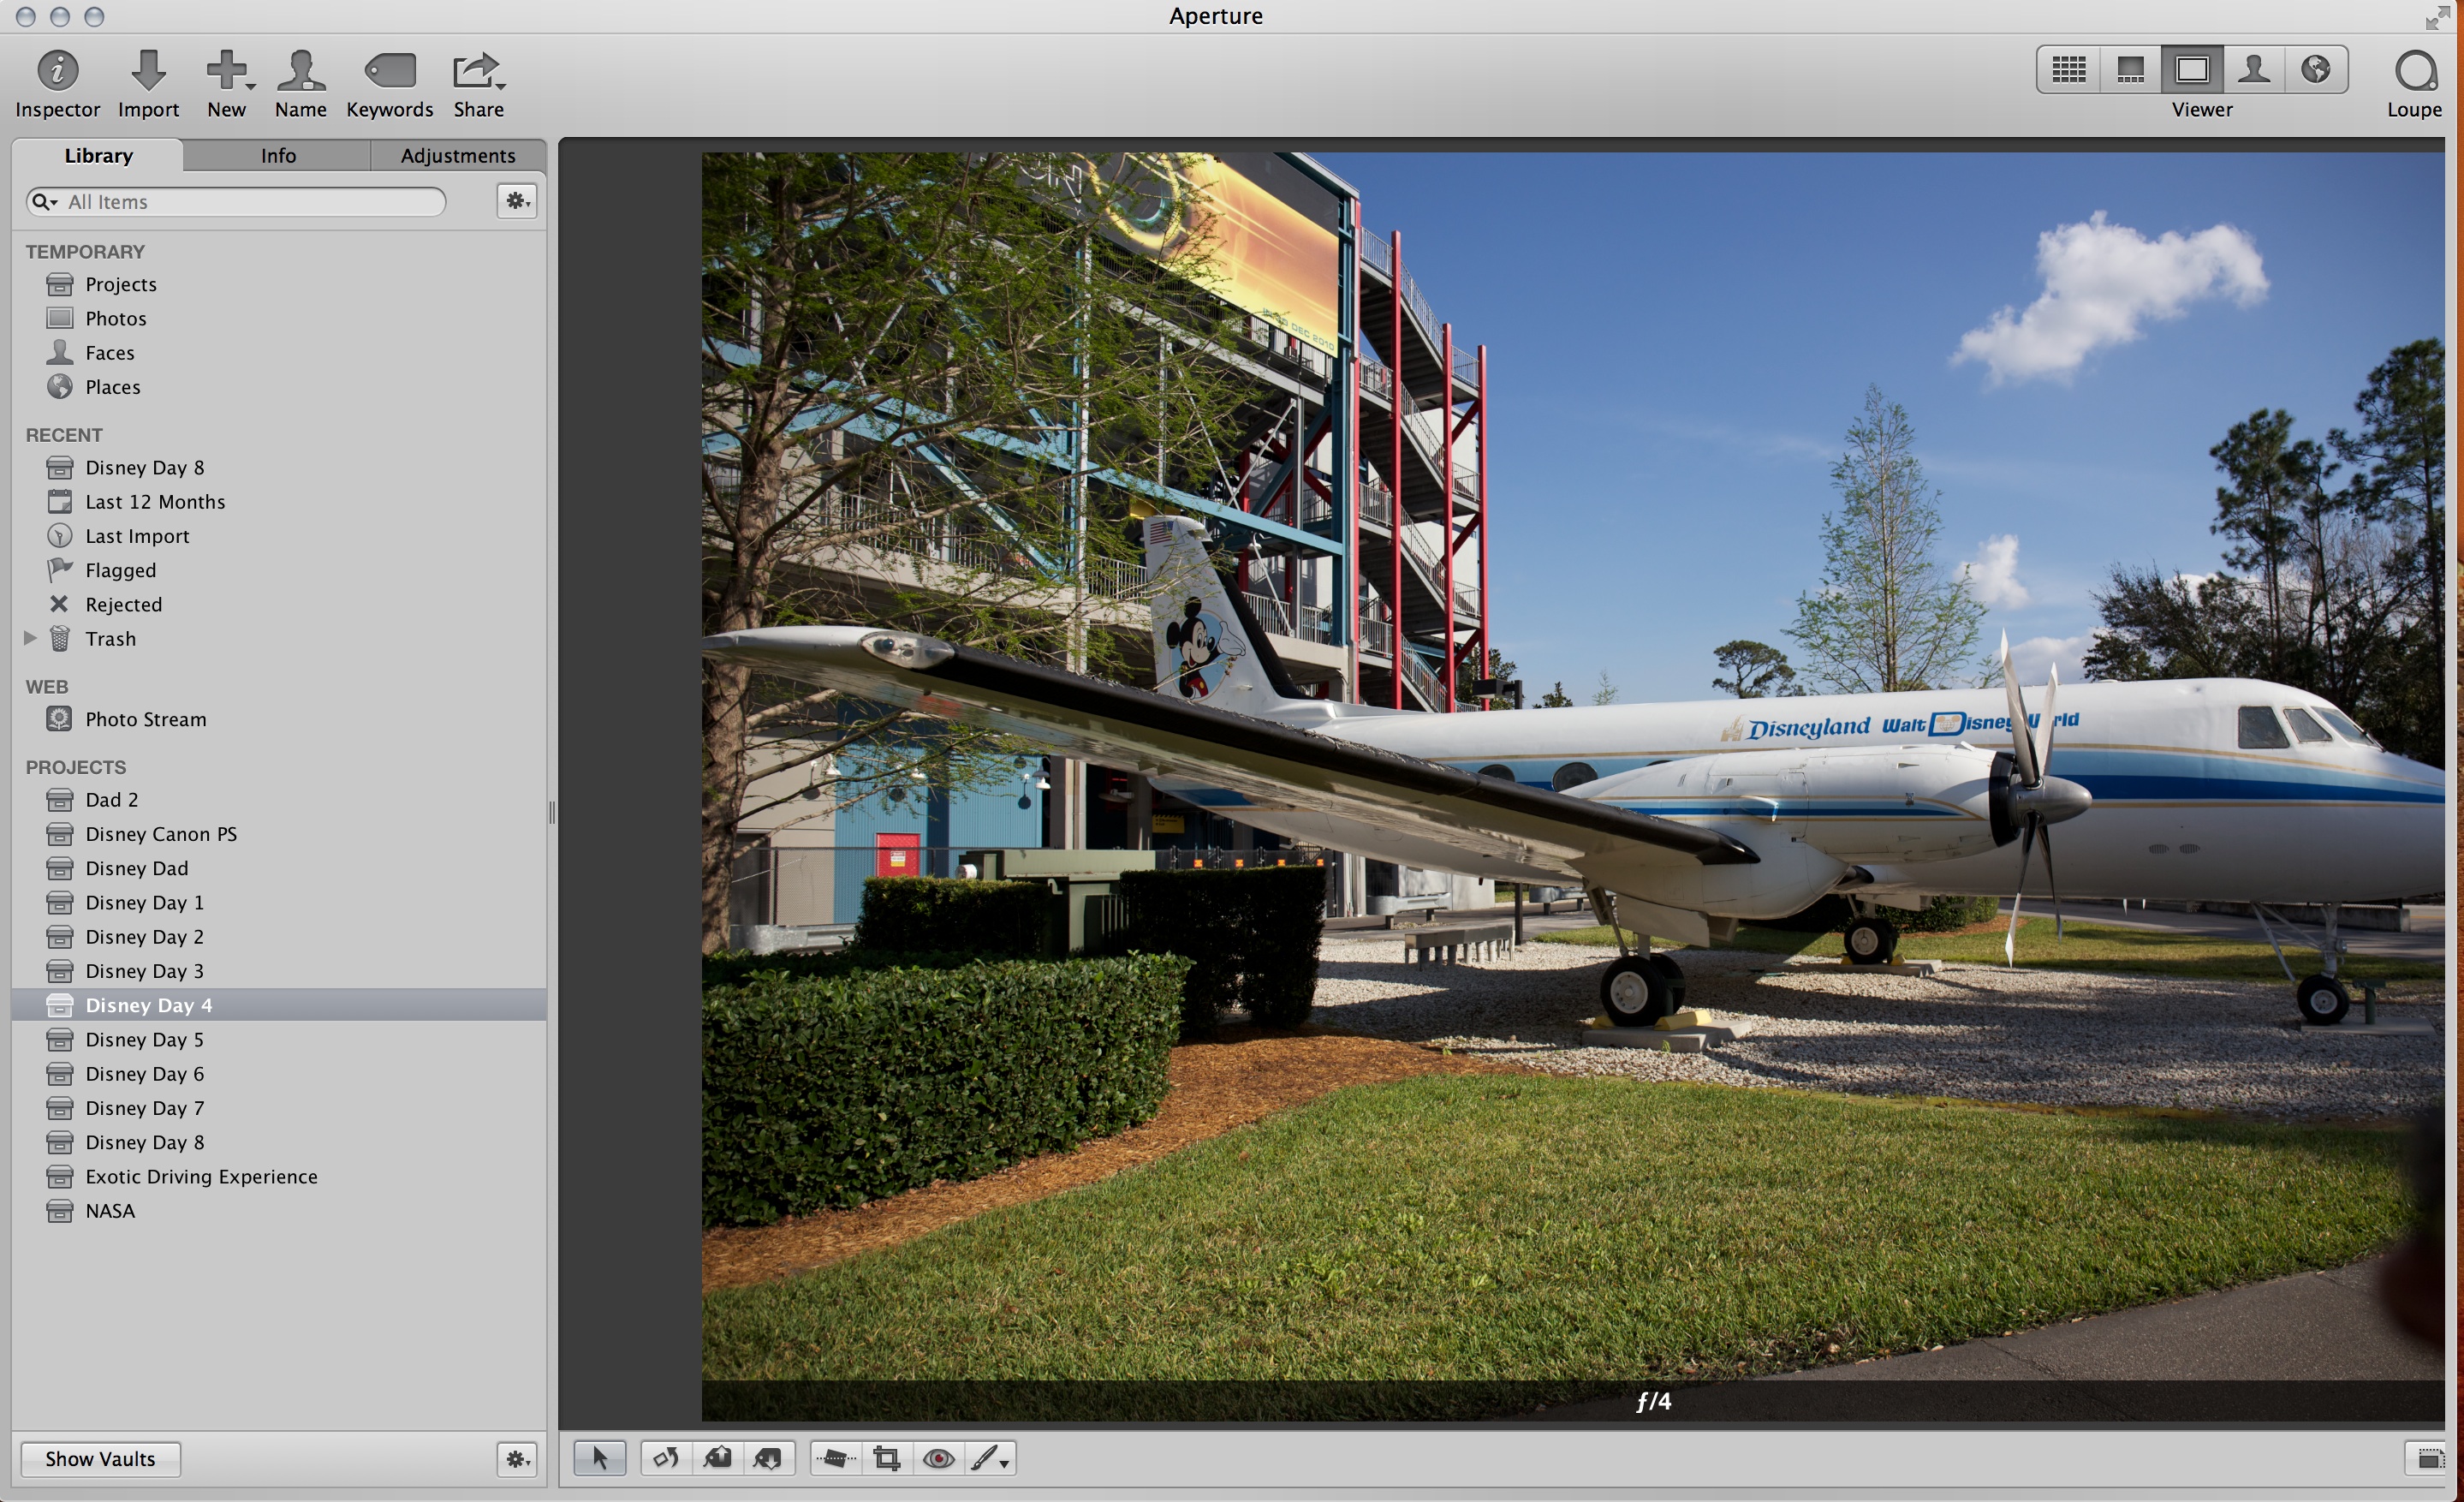Select the Lift metadata tool
Viewport: 2464px width, 1502px height.
(717, 1458)
